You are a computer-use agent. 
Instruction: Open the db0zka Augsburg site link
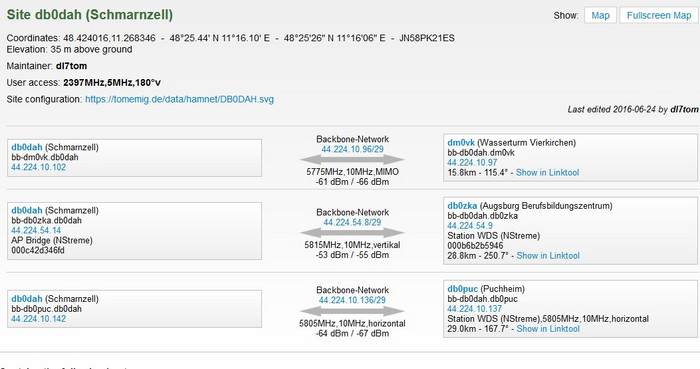tap(462, 206)
